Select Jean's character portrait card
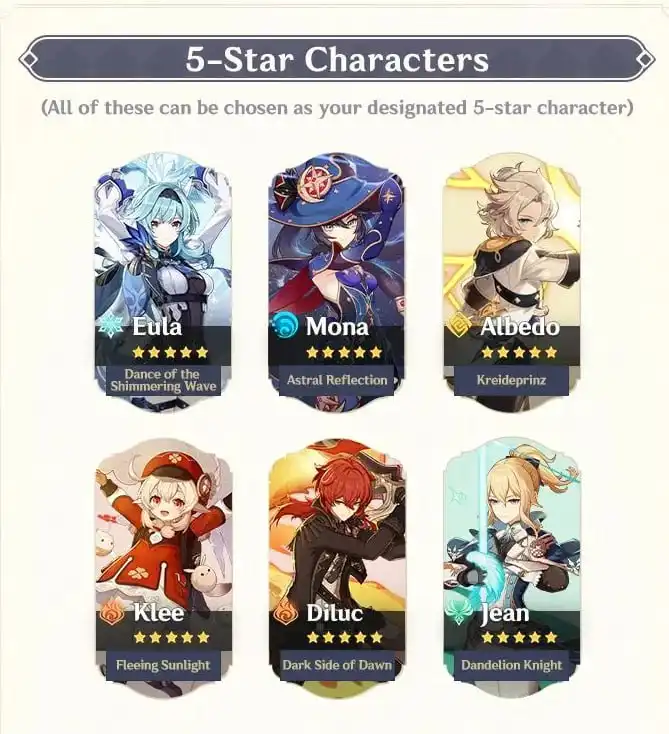This screenshot has width=669, height=734. (x=512, y=568)
